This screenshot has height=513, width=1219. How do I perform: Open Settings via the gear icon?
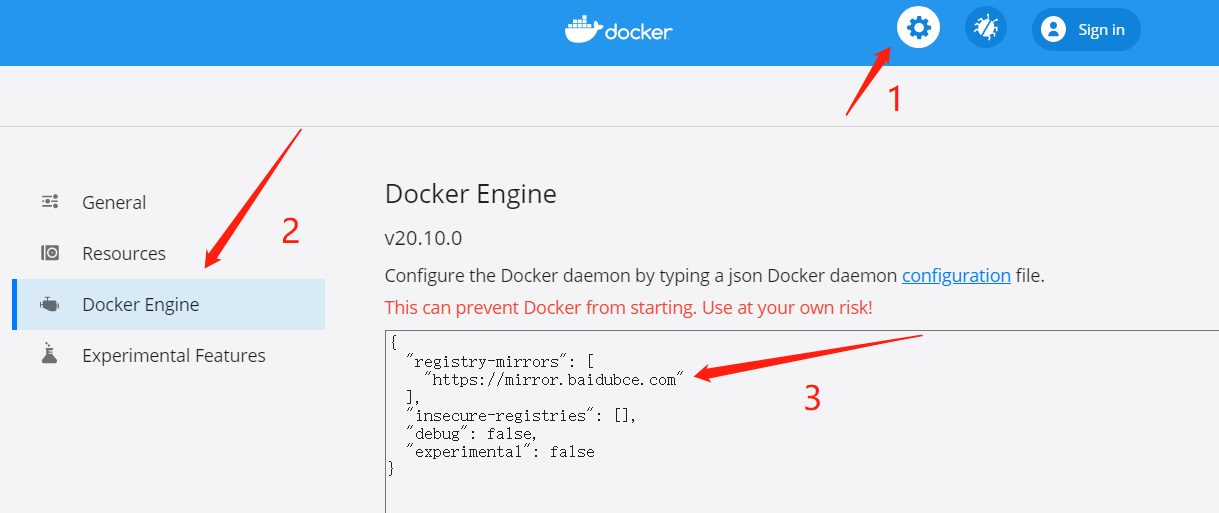(x=918, y=29)
